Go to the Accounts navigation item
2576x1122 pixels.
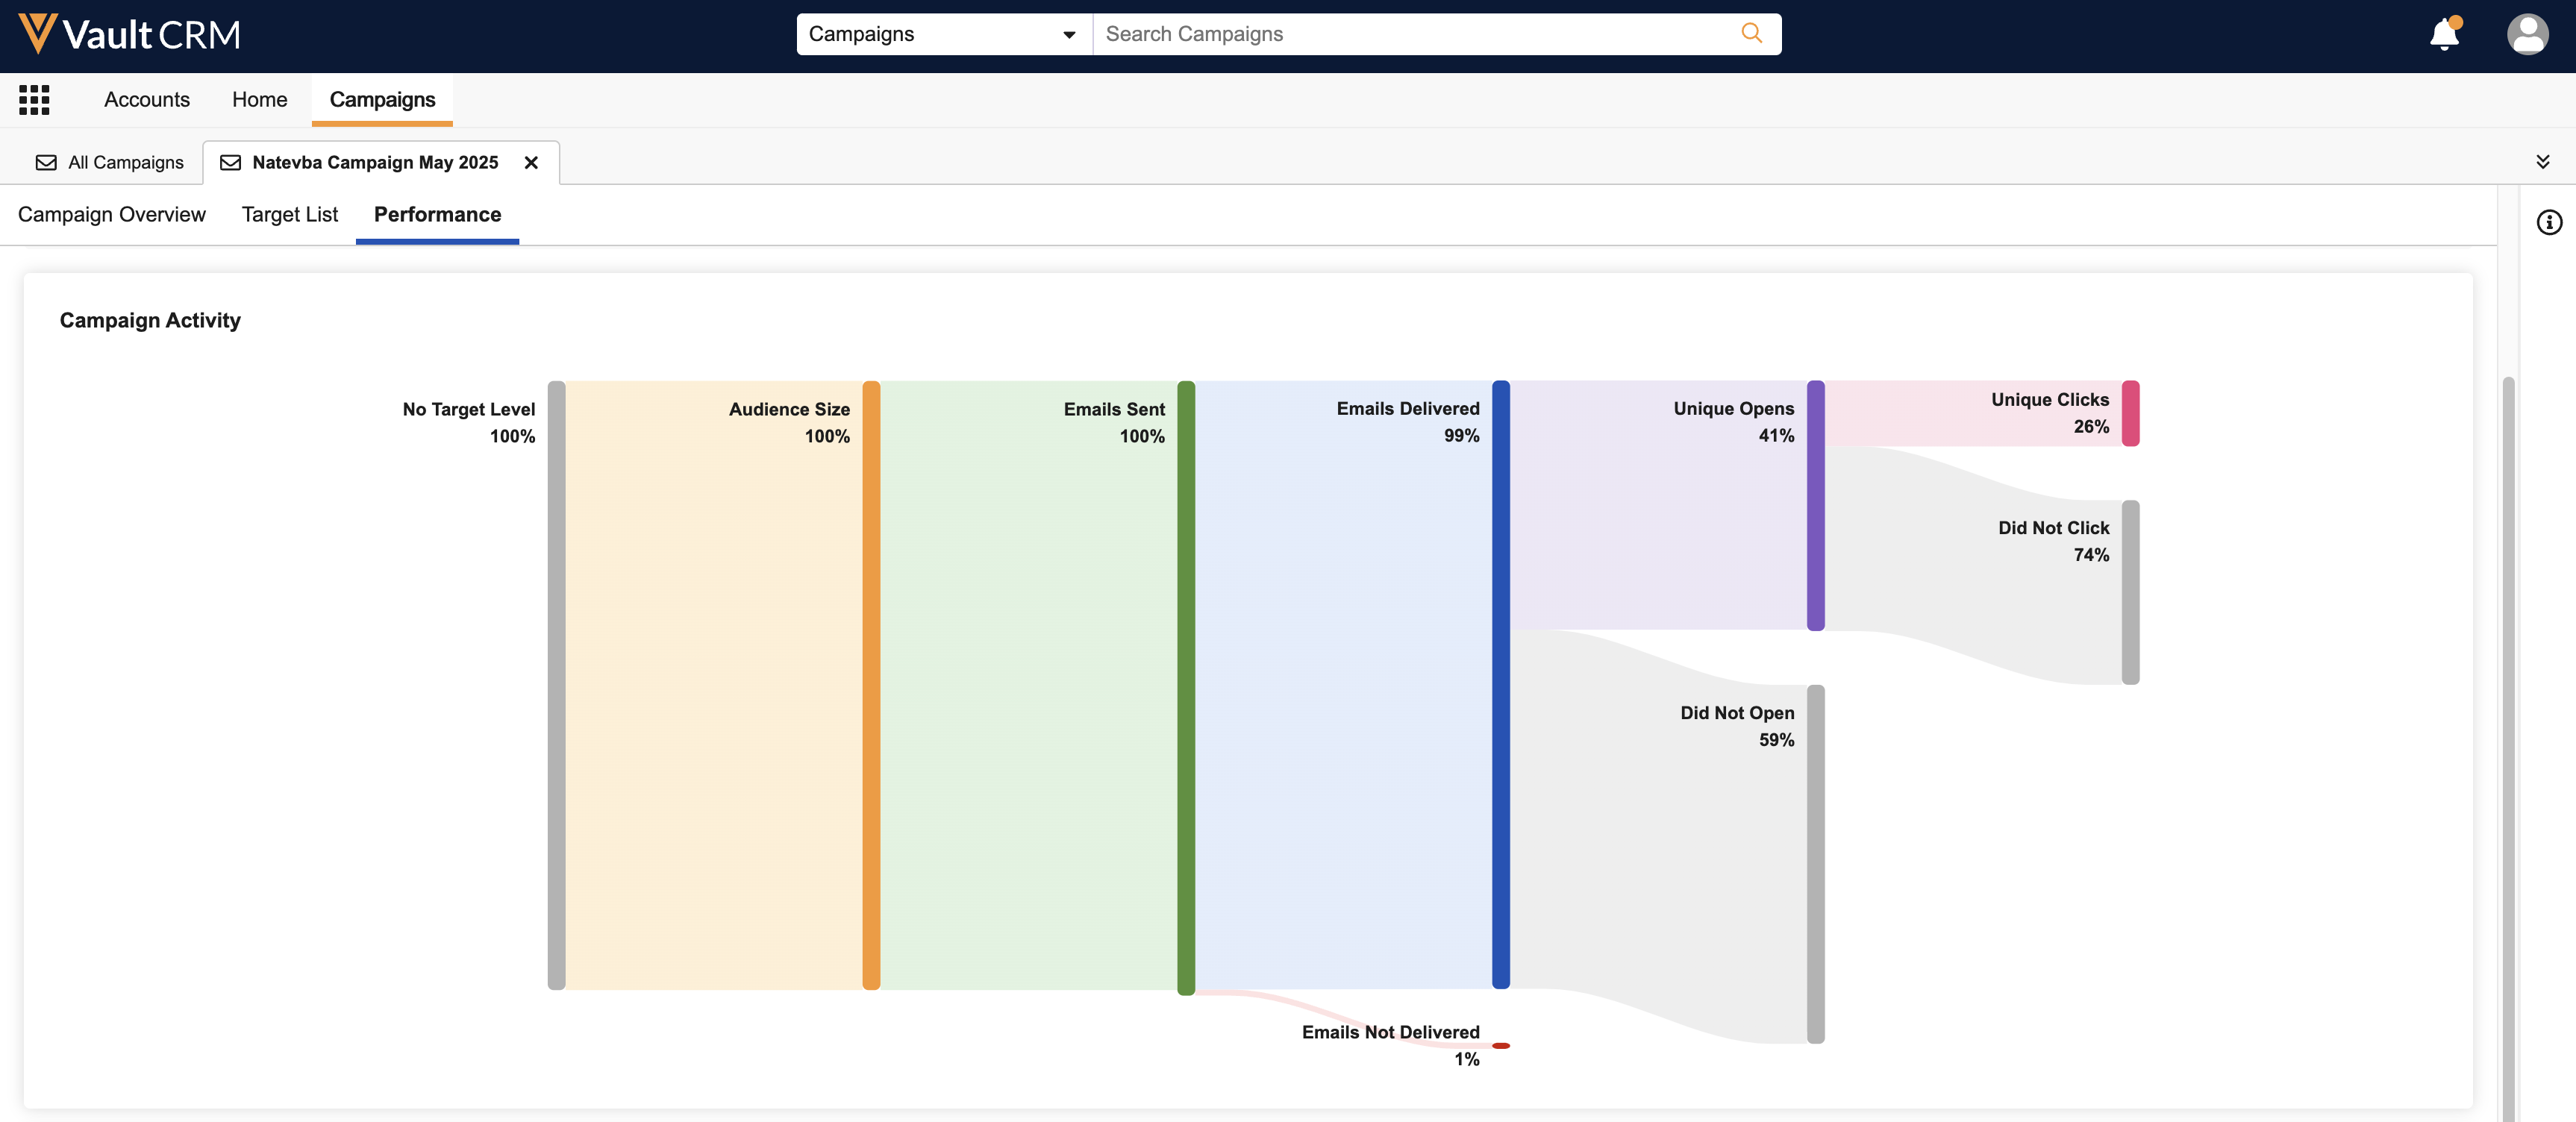(147, 100)
